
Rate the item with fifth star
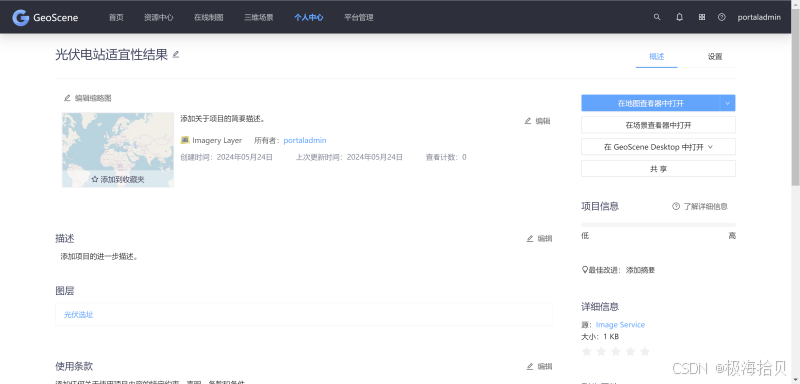[x=645, y=351]
